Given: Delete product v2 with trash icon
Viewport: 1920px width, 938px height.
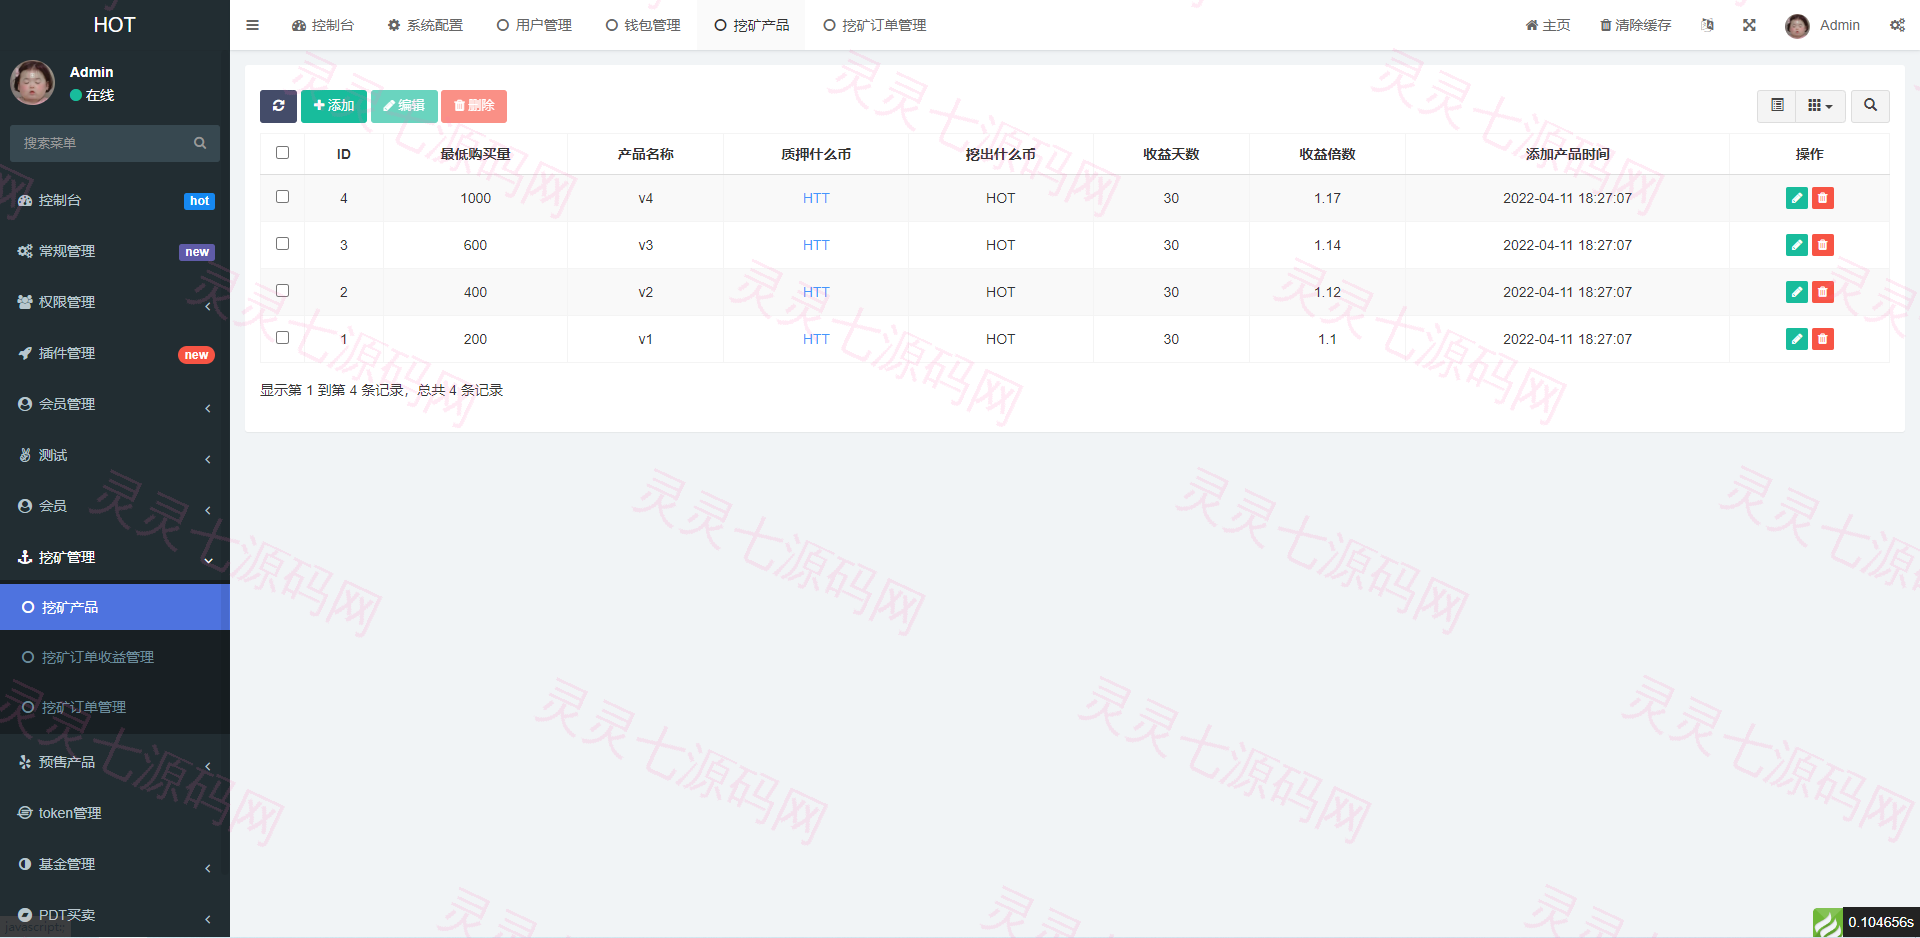Looking at the screenshot, I should (1823, 292).
